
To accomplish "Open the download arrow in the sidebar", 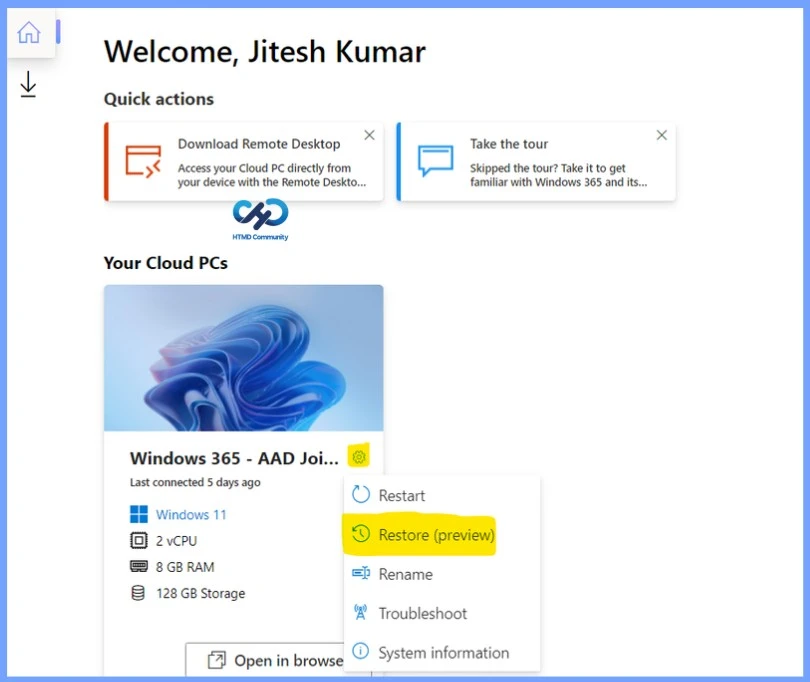I will coord(28,84).
